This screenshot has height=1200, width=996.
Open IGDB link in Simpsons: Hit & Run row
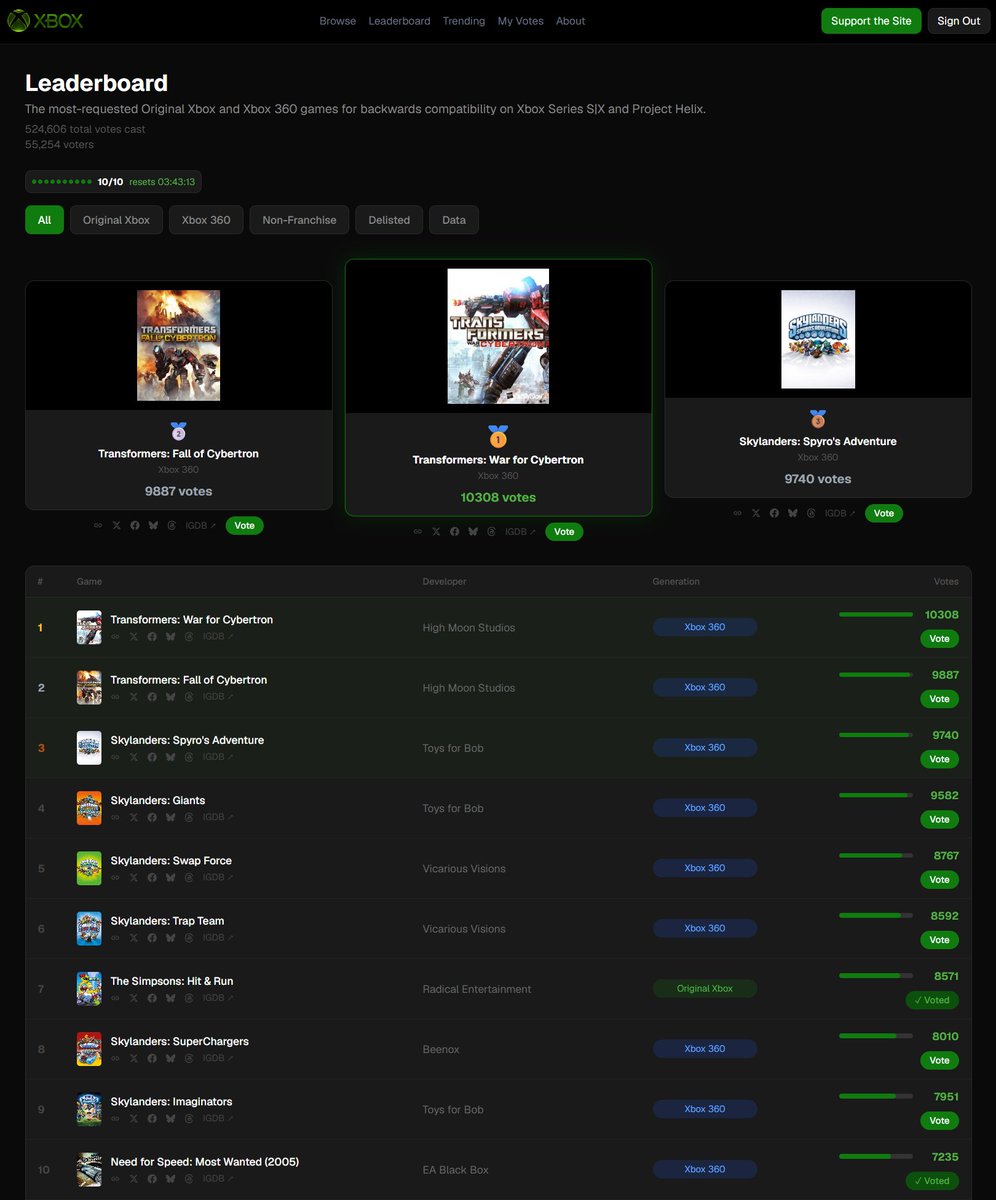(218, 998)
